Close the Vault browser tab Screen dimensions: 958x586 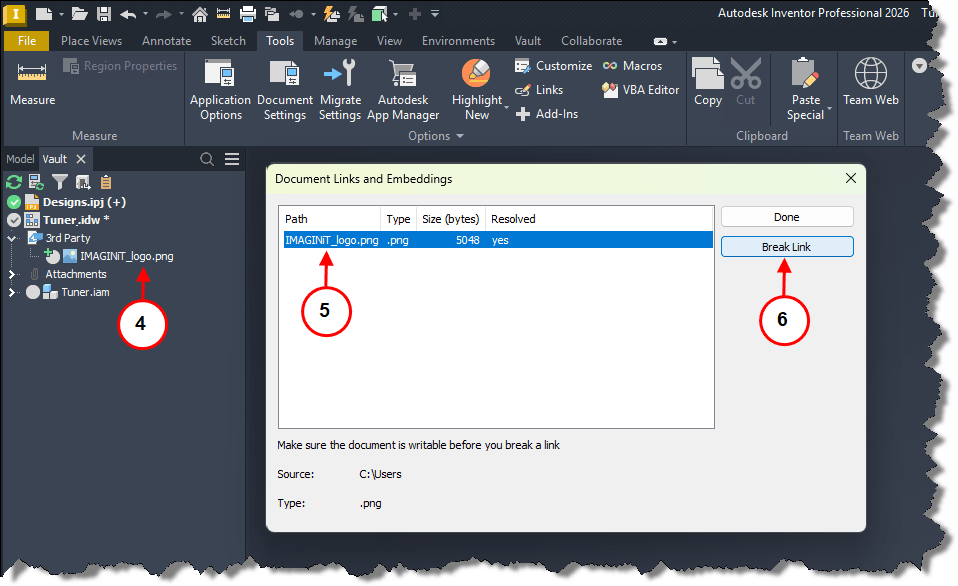[x=81, y=159]
